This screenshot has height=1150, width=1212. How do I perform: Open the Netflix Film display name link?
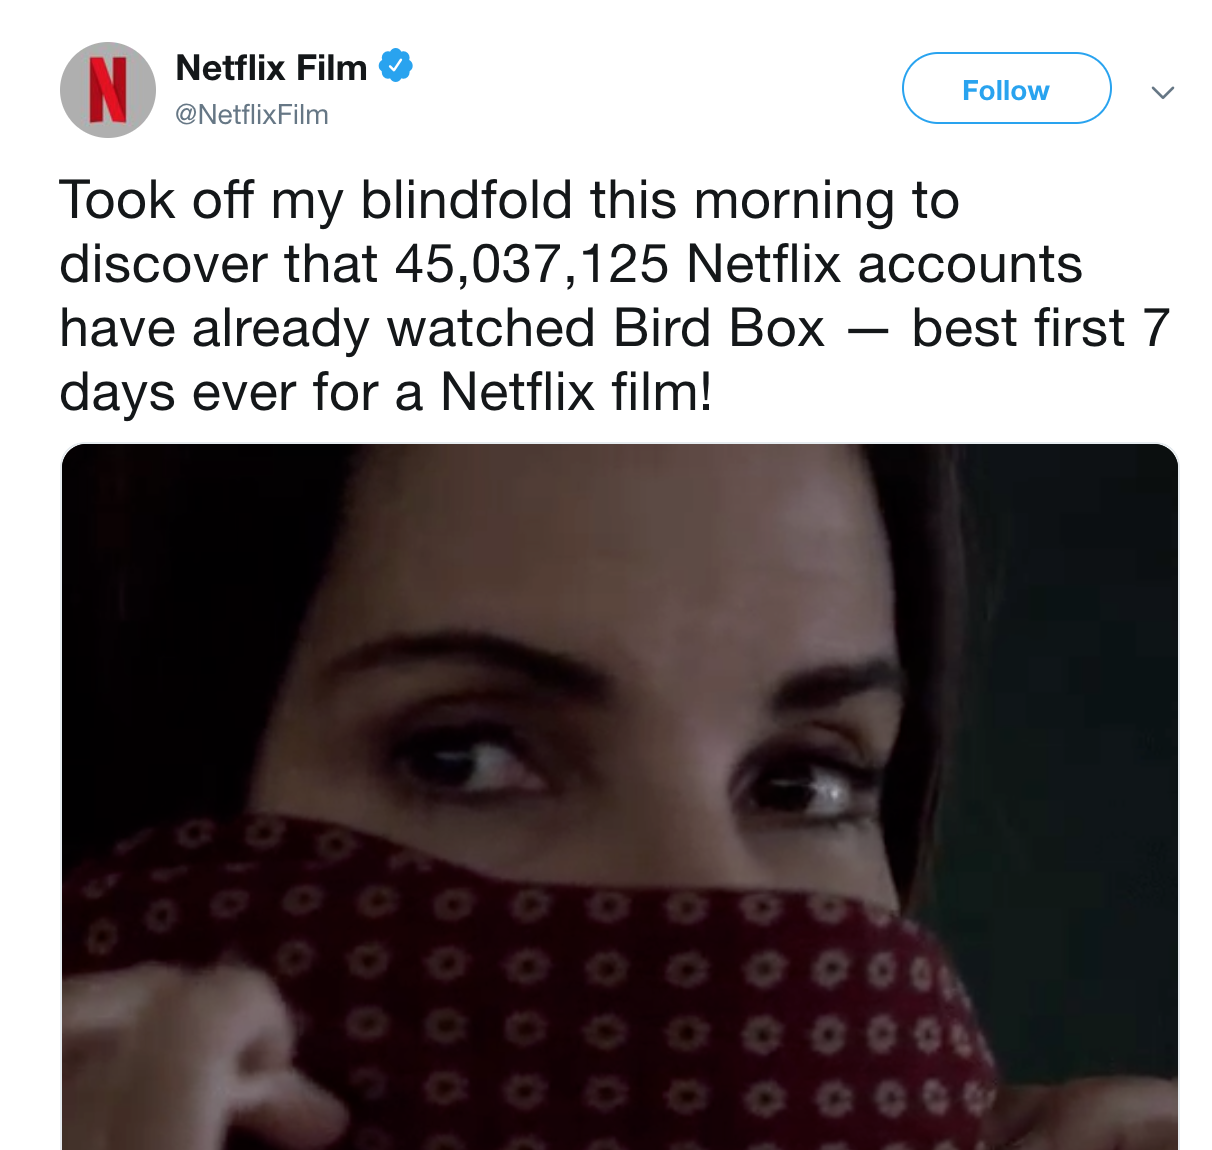(272, 68)
